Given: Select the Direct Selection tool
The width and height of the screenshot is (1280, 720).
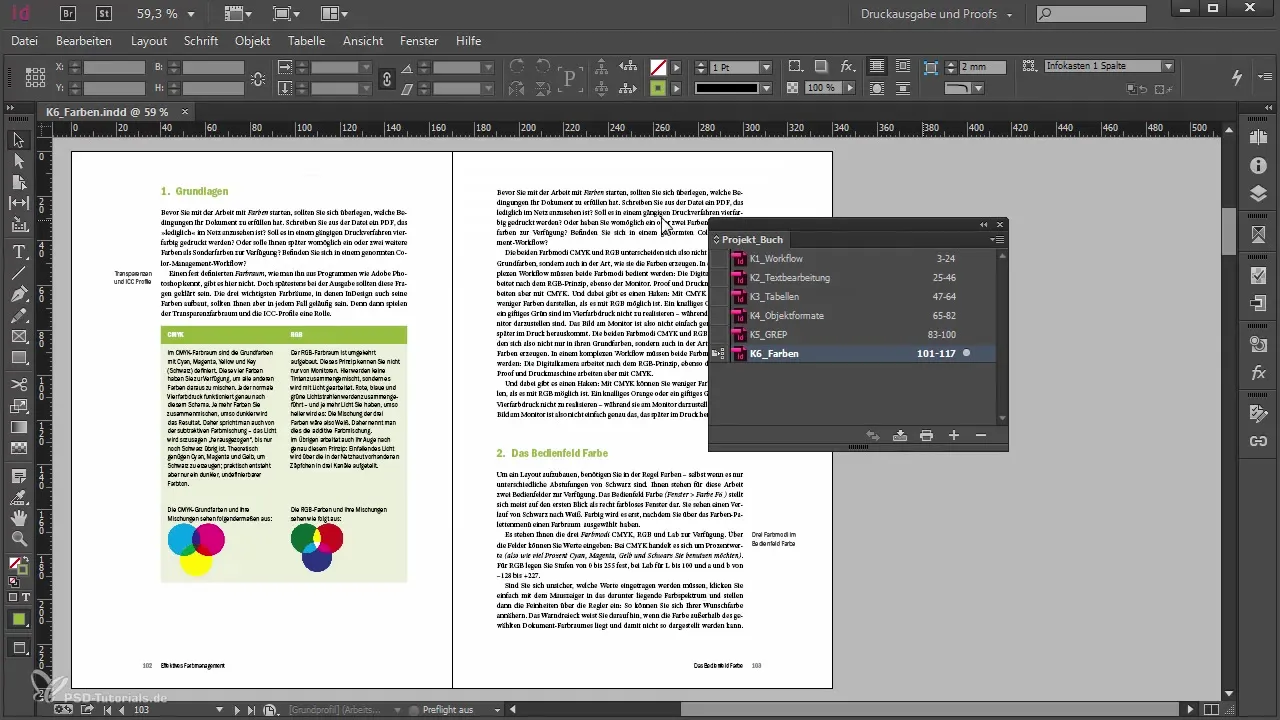Looking at the screenshot, I should pyautogui.click(x=18, y=161).
